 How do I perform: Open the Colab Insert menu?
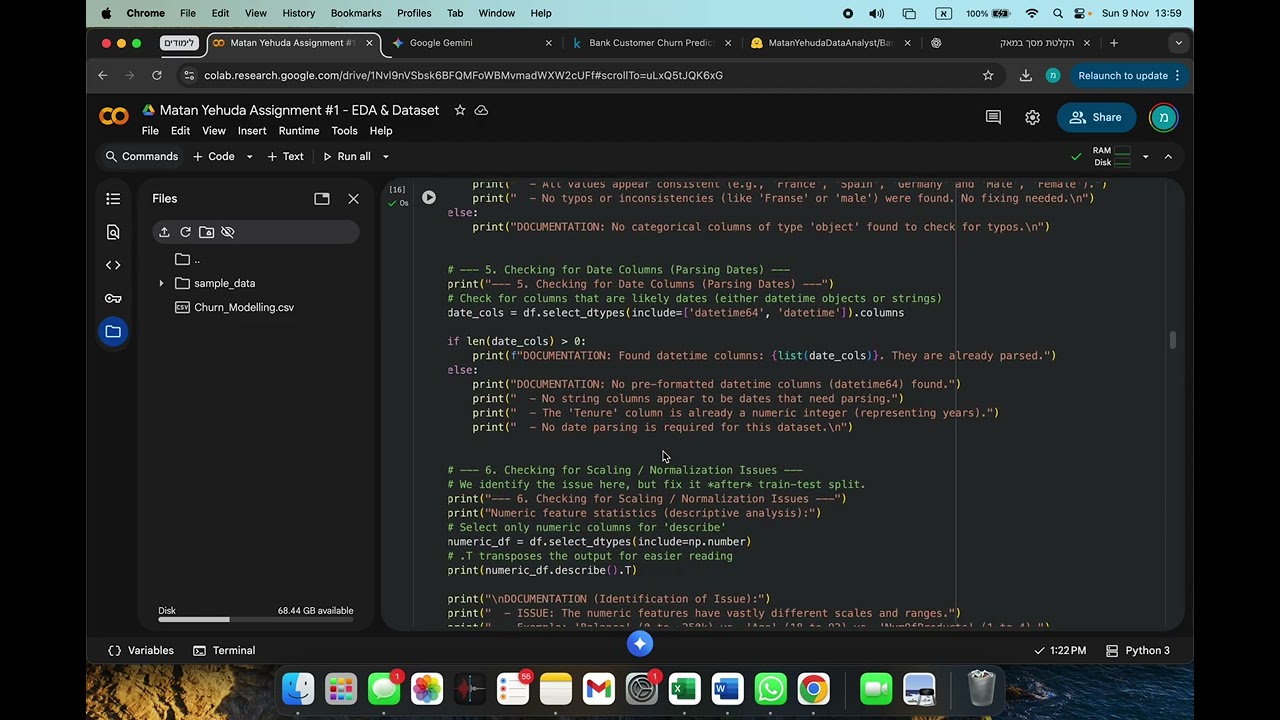[x=252, y=131]
